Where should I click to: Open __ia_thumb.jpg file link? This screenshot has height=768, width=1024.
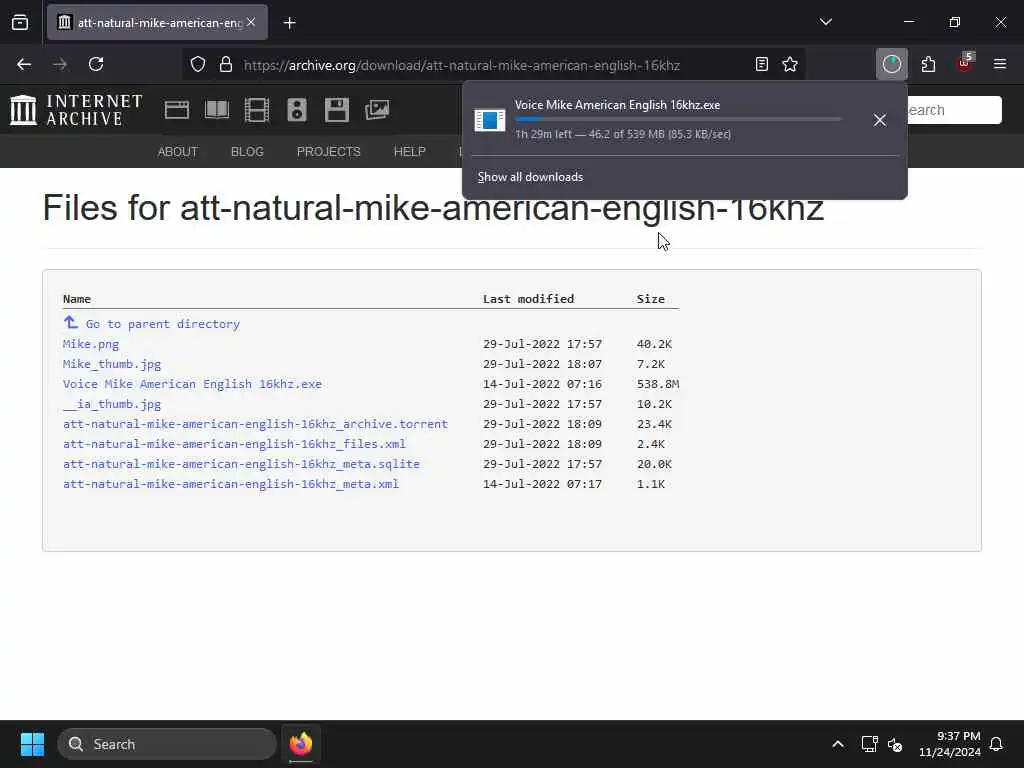coord(112,404)
